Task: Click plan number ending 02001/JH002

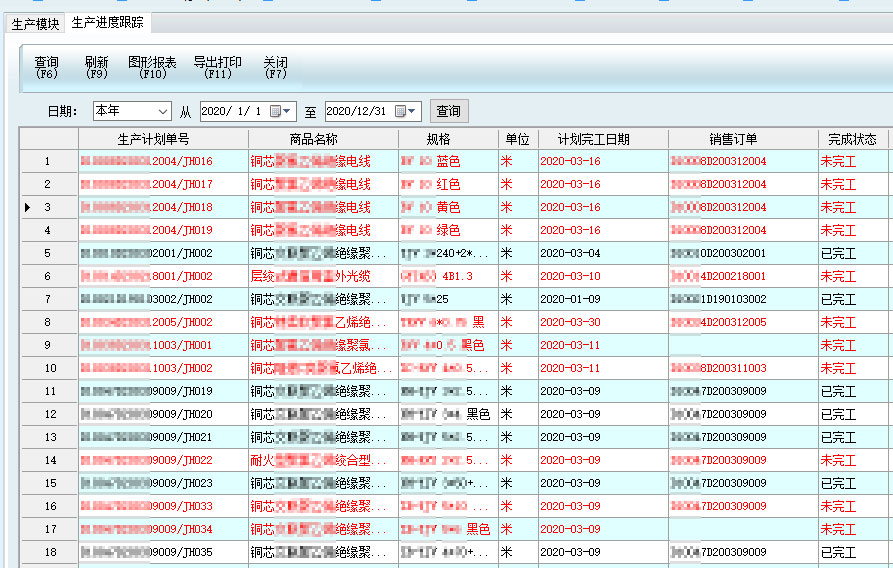Action: pos(163,253)
